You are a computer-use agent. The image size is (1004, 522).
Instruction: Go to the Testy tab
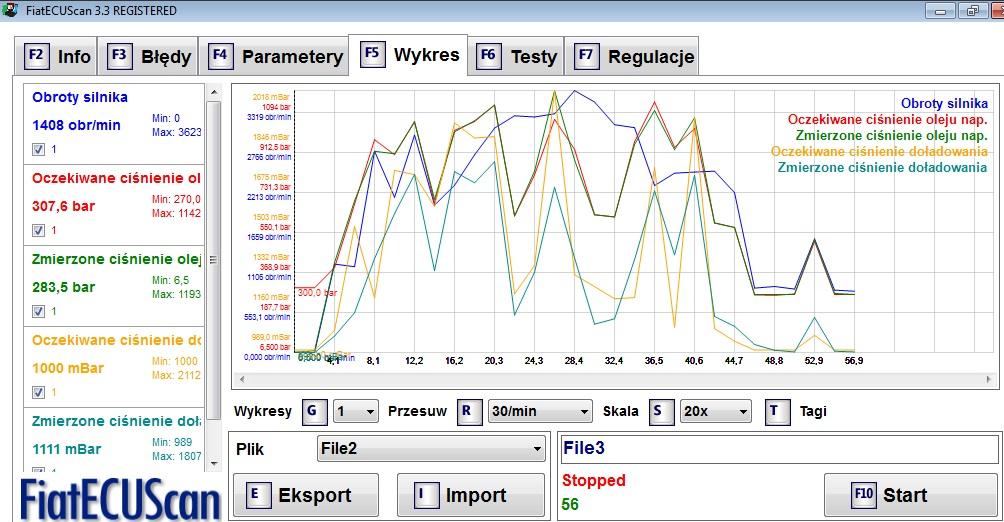(516, 56)
